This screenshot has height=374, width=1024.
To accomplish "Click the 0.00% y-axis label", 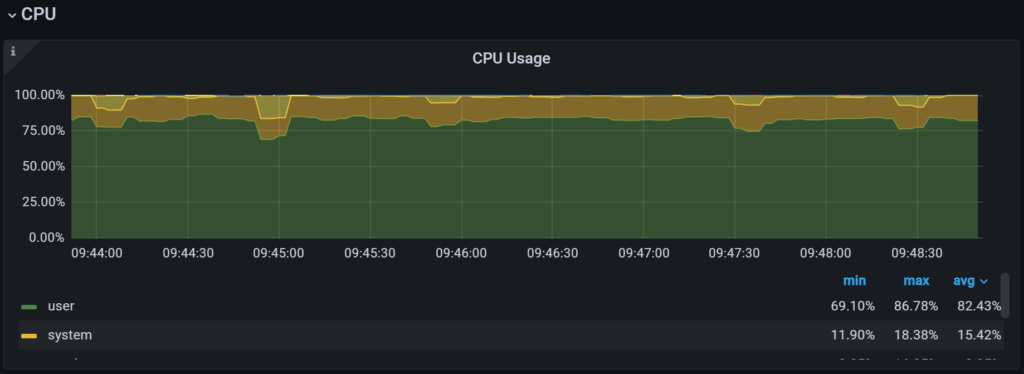I will pos(46,238).
